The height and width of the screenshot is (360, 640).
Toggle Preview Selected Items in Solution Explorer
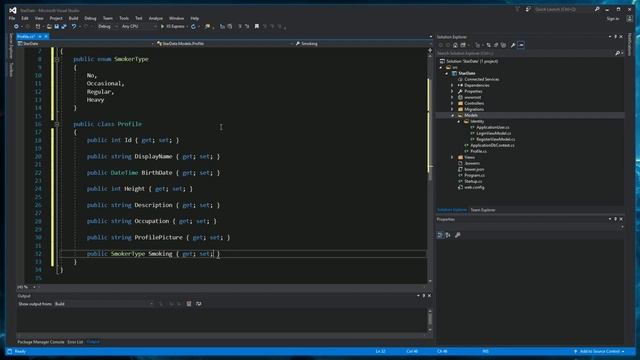click(x=521, y=45)
